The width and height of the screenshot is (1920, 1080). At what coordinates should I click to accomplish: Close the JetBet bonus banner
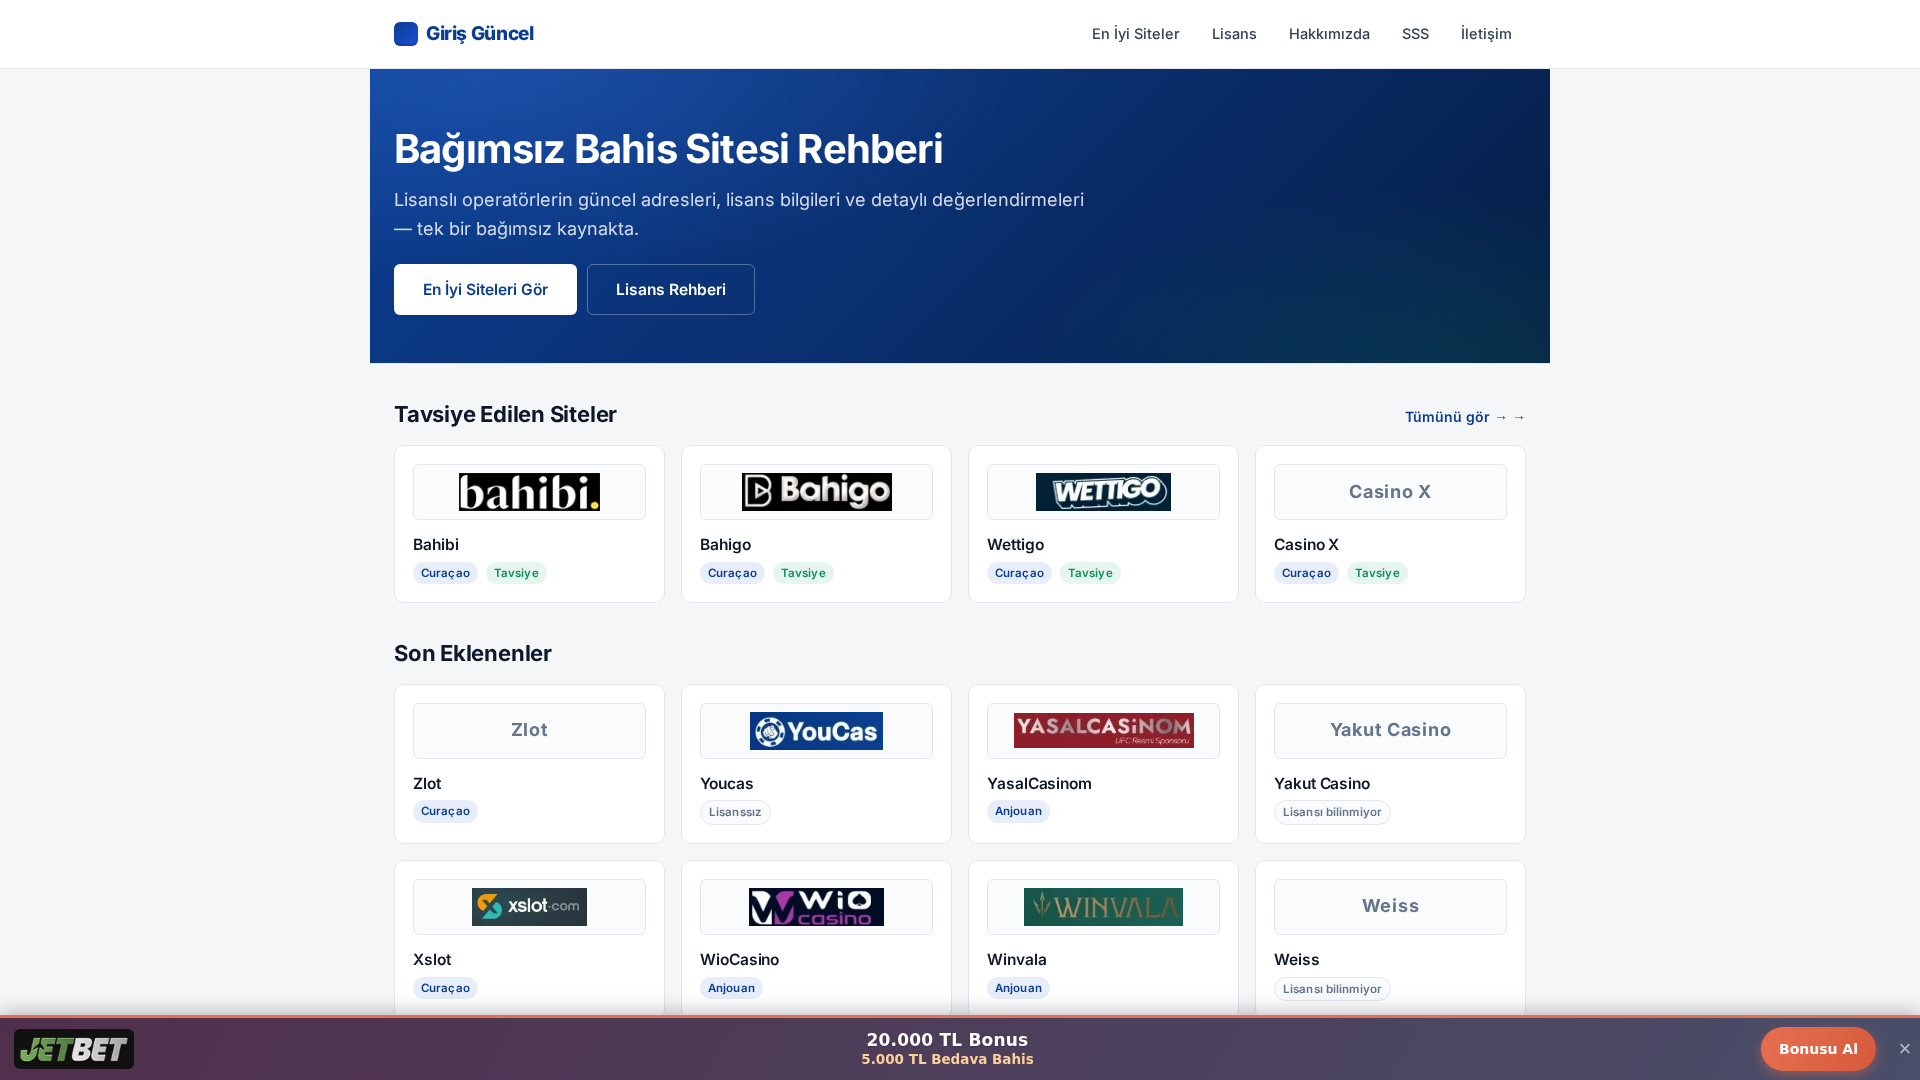1905,1049
